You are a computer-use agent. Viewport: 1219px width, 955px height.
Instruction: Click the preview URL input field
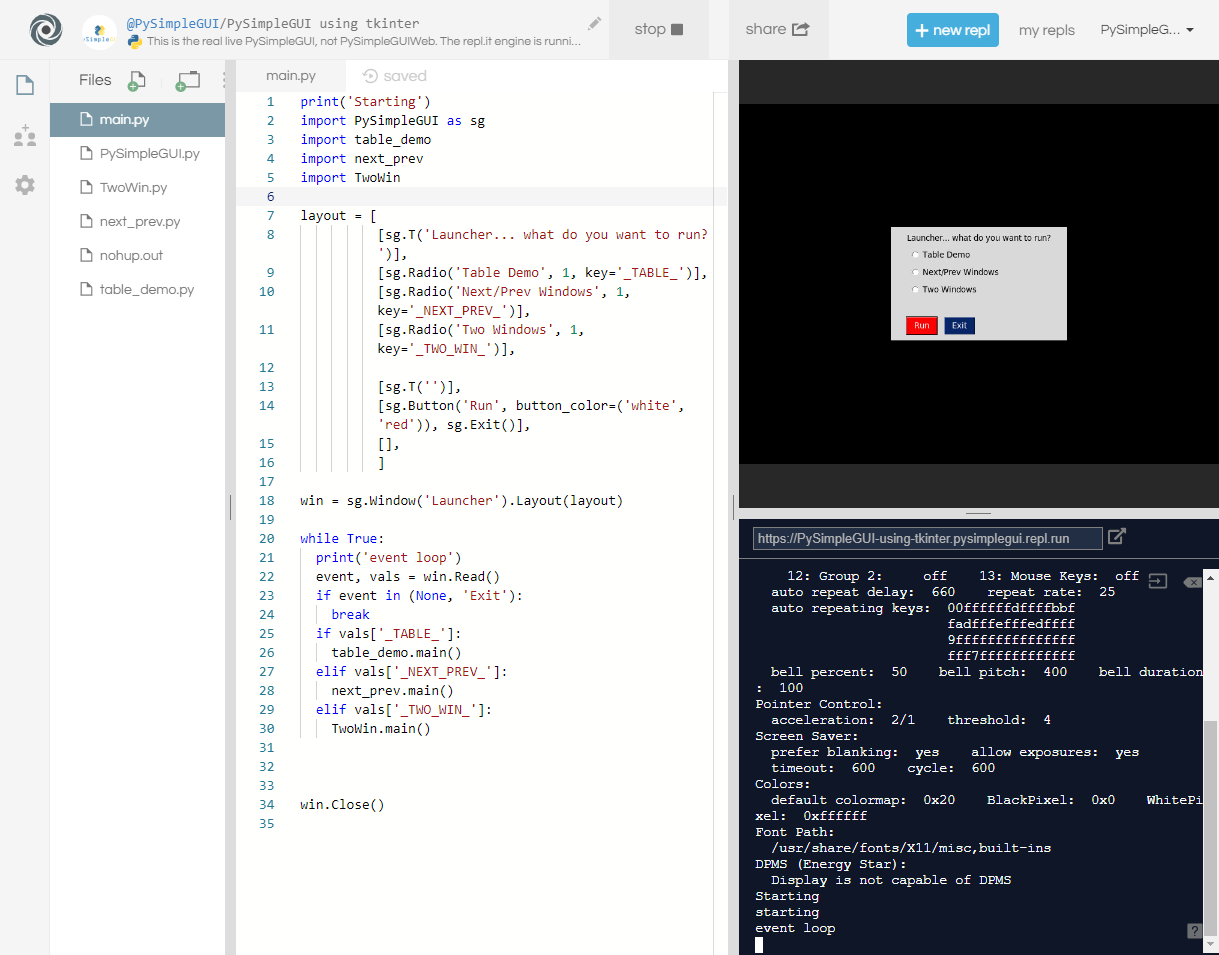928,538
